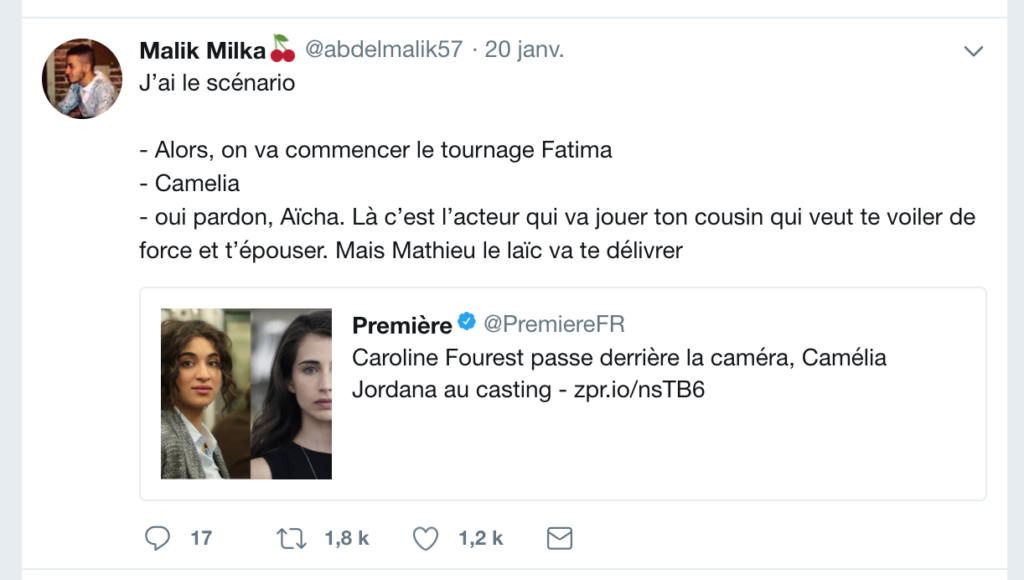The height and width of the screenshot is (580, 1024).
Task: Click the zpr.io/nsTB6 link text
Action: [x=639, y=390]
